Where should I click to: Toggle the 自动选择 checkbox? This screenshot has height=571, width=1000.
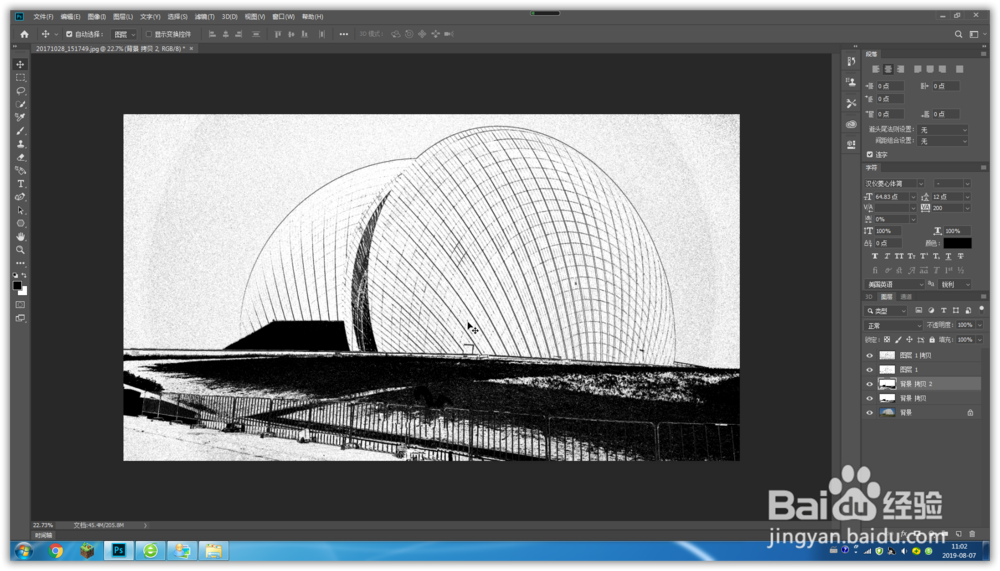point(69,34)
